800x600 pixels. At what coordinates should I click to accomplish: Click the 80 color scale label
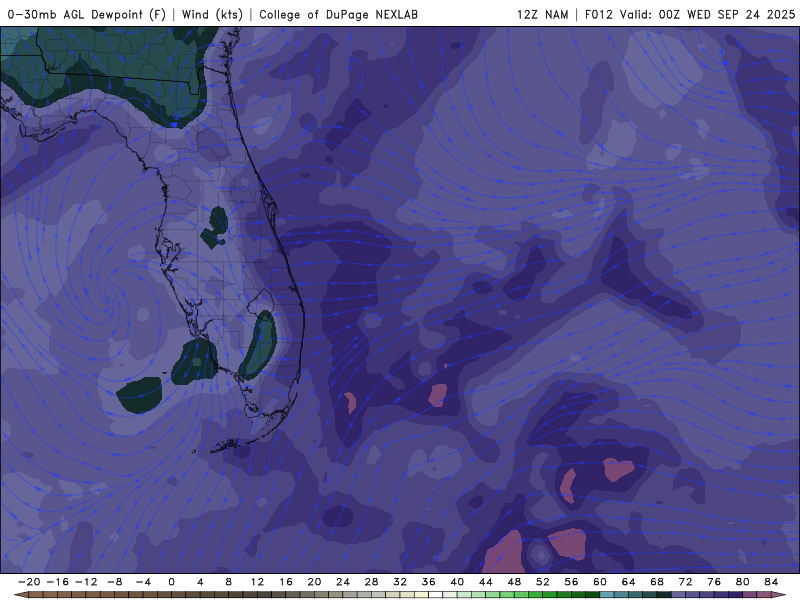[743, 582]
